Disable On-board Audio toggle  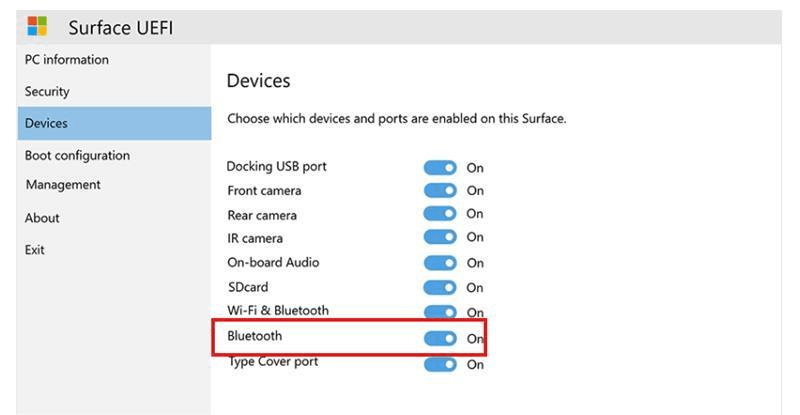click(440, 263)
